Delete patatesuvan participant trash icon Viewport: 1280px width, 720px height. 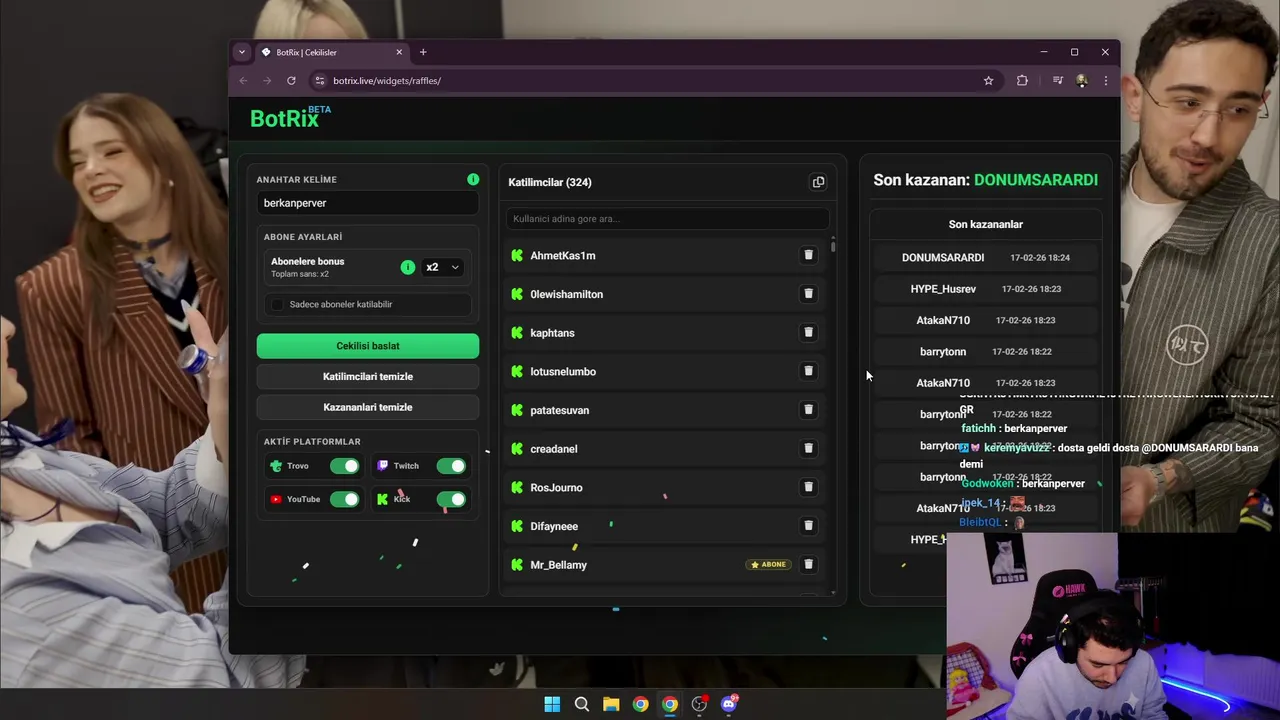(808, 410)
